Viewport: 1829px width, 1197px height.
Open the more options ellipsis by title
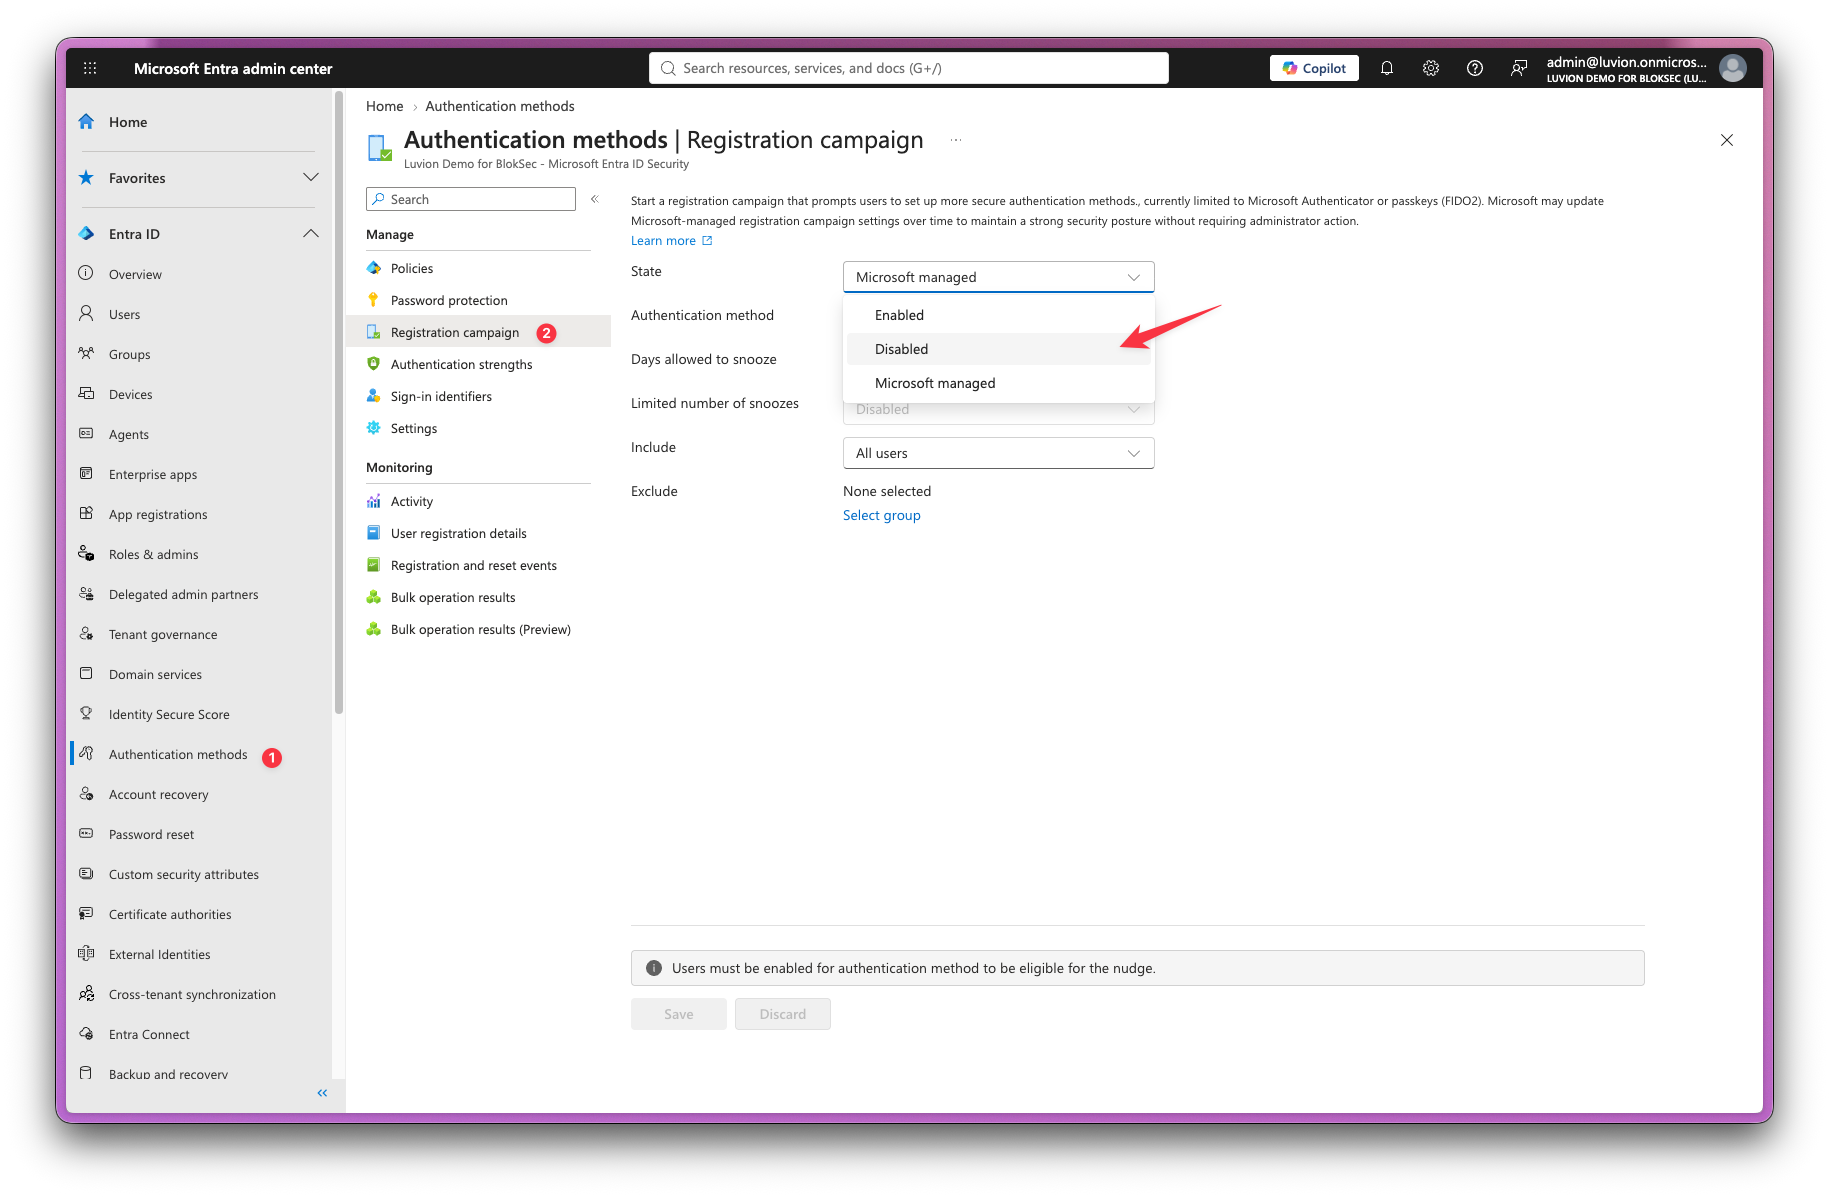[x=956, y=140]
